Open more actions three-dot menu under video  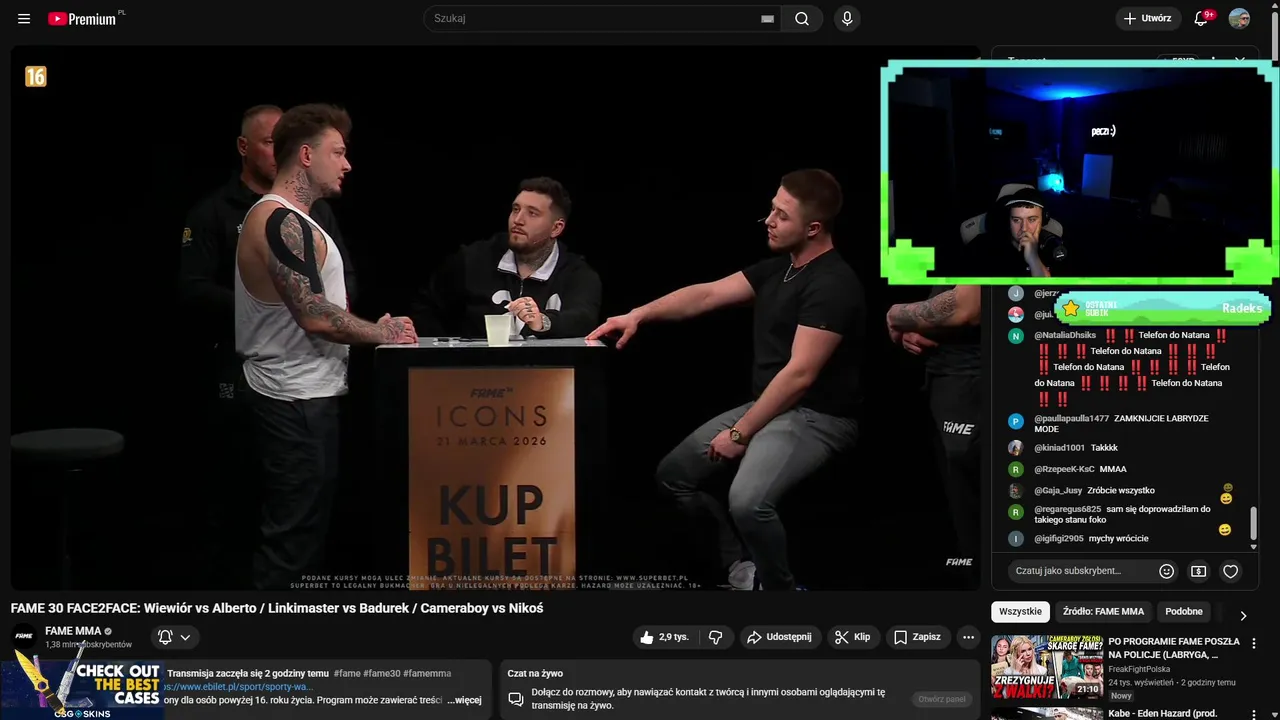(x=968, y=637)
